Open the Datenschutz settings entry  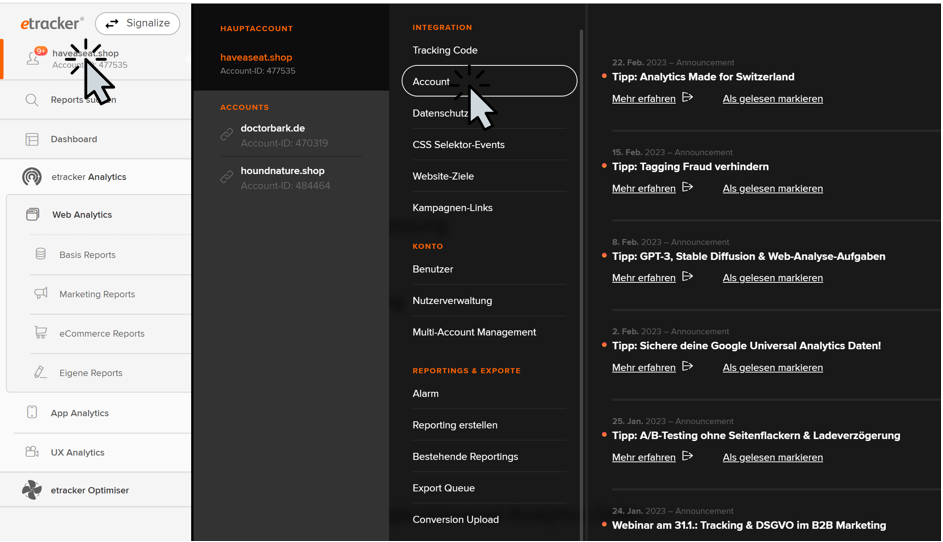(440, 113)
